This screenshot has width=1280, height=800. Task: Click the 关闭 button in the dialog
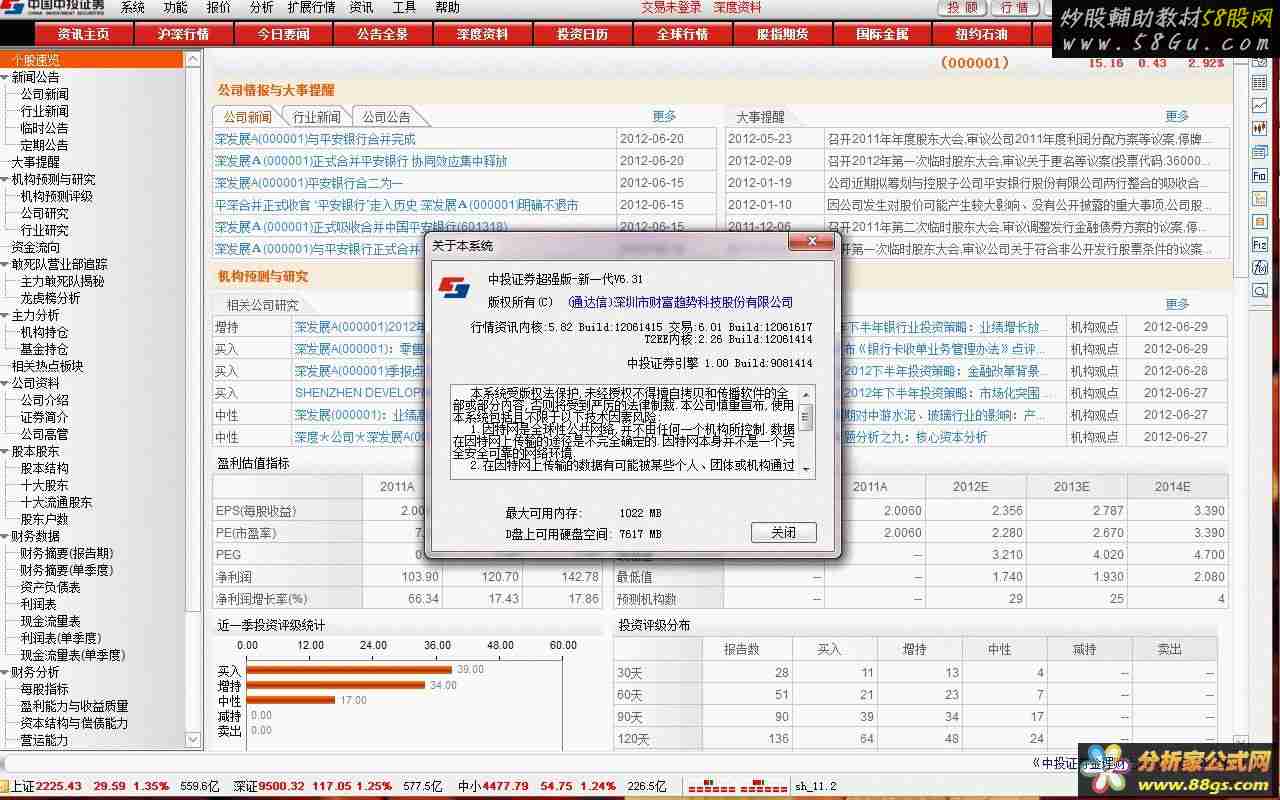(783, 533)
